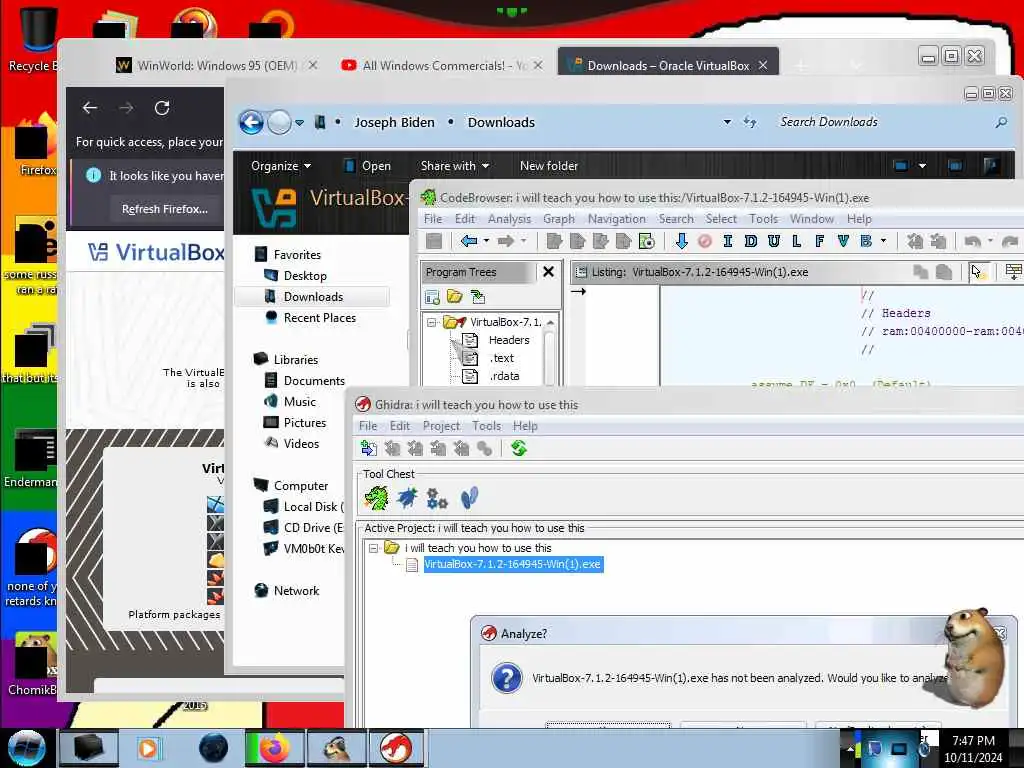Open the Project menu in Ghidra window
The image size is (1024, 768).
tap(441, 426)
